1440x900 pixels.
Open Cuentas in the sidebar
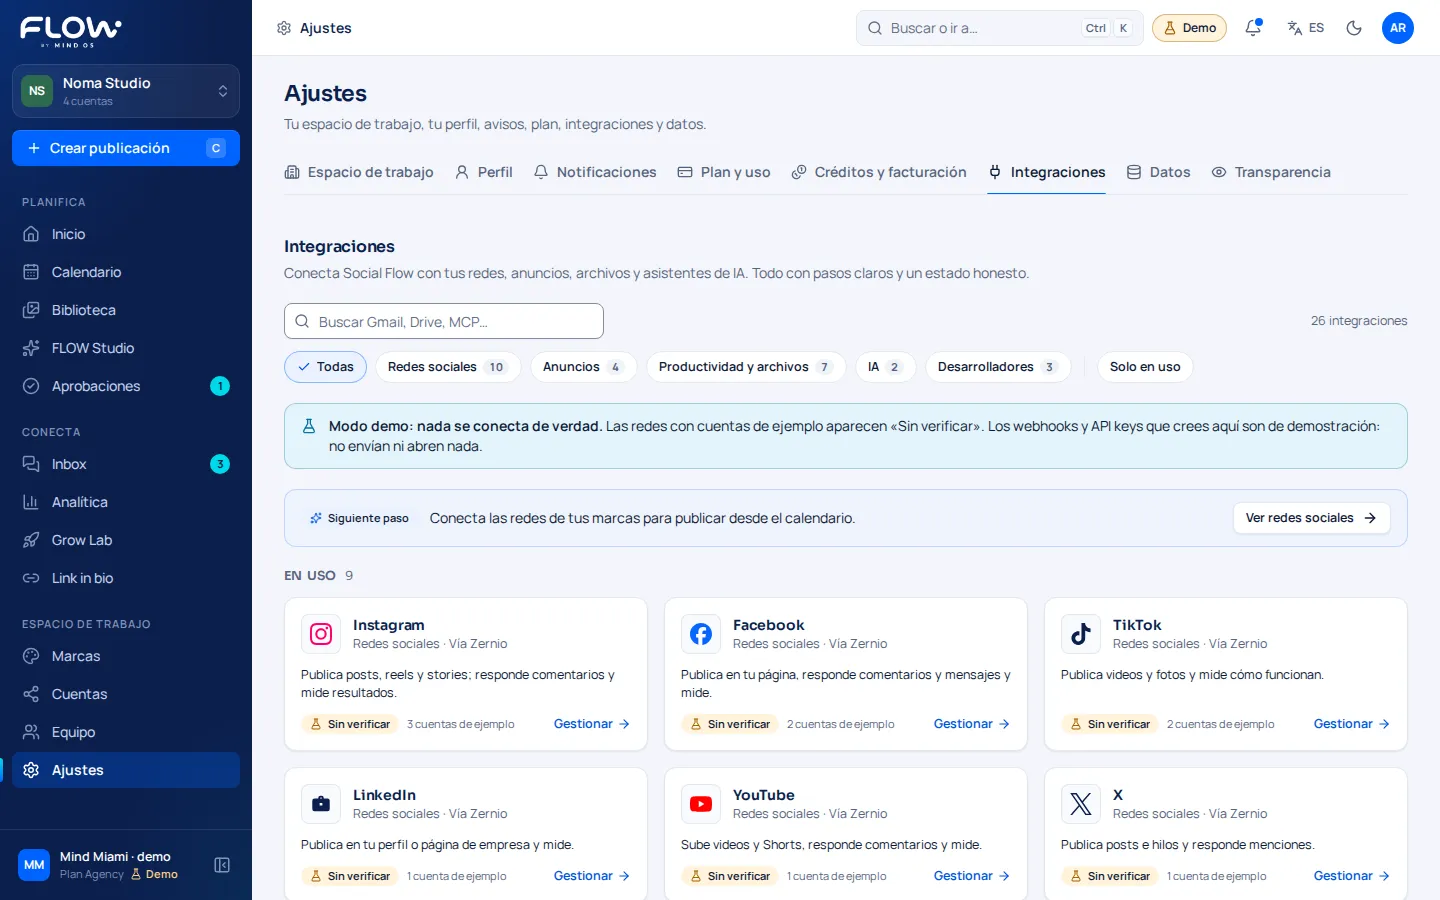[126, 694]
